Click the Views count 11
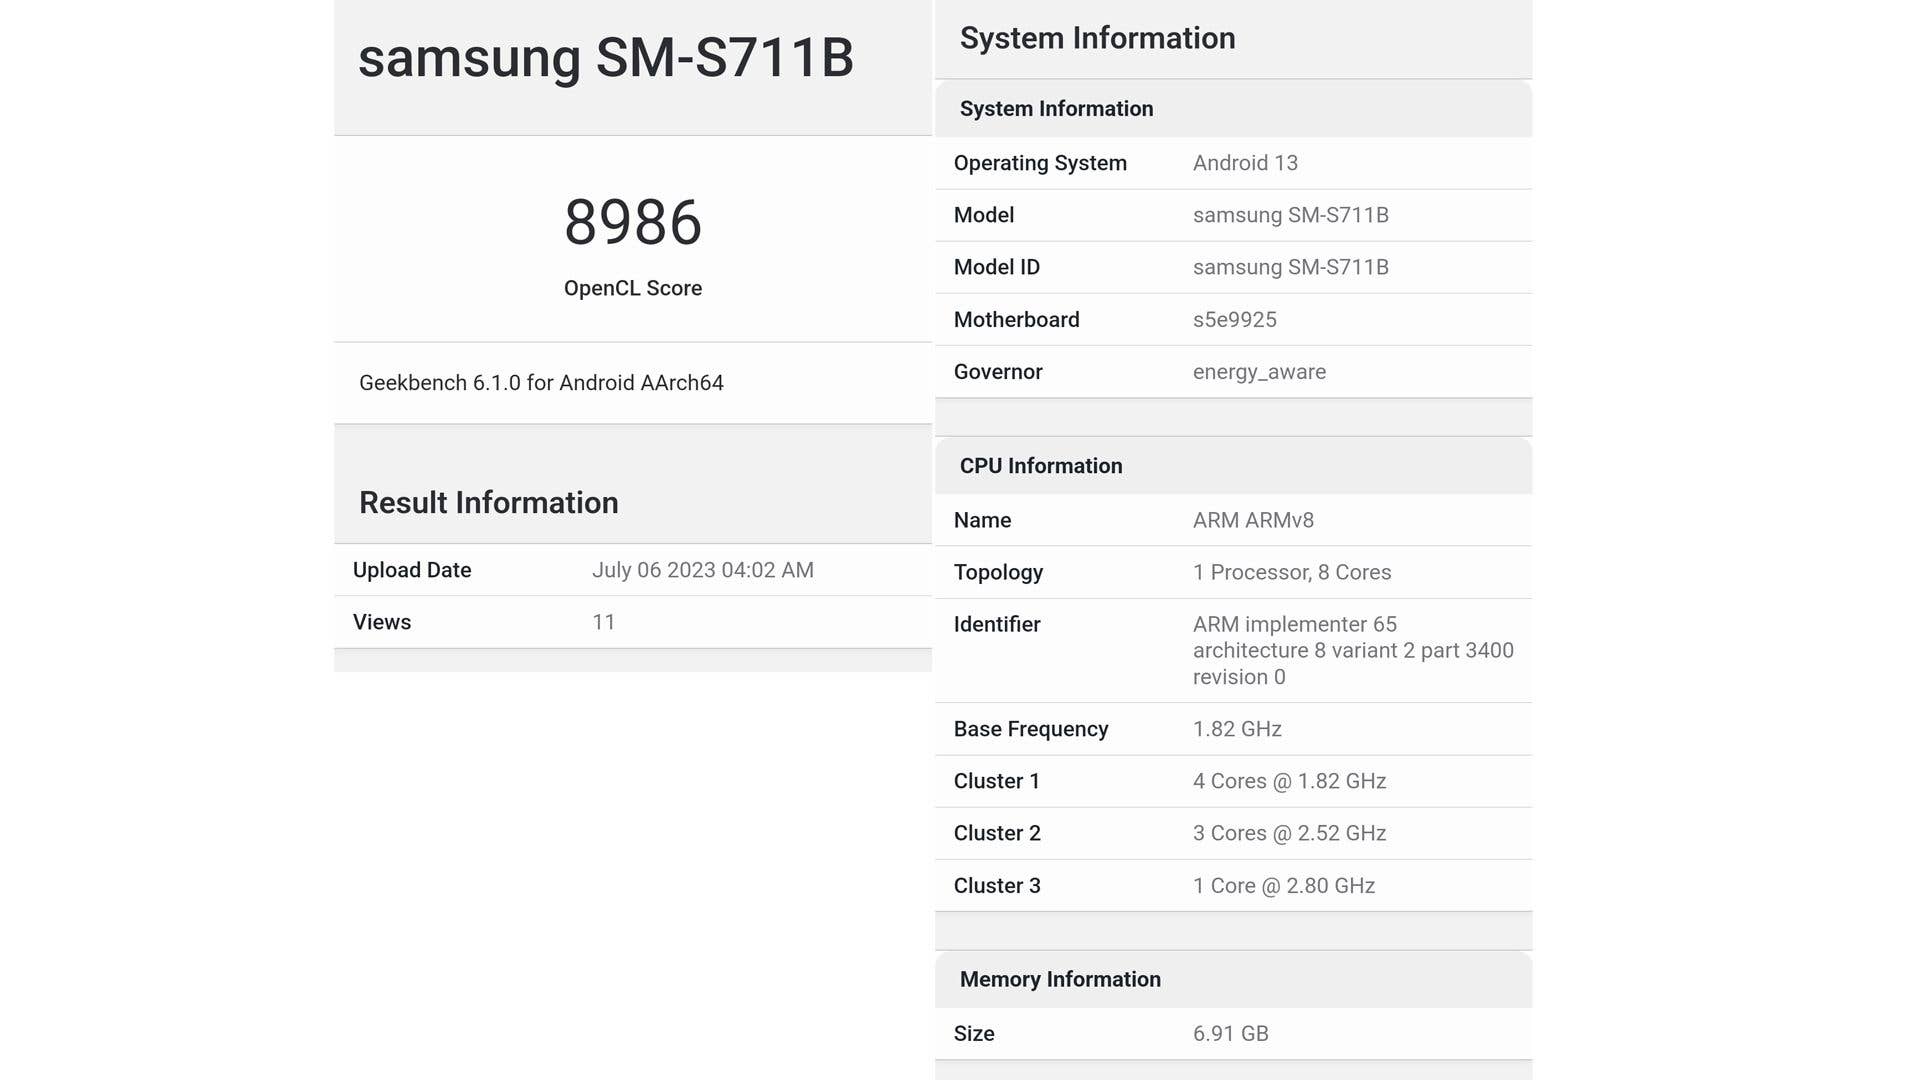 603,622
